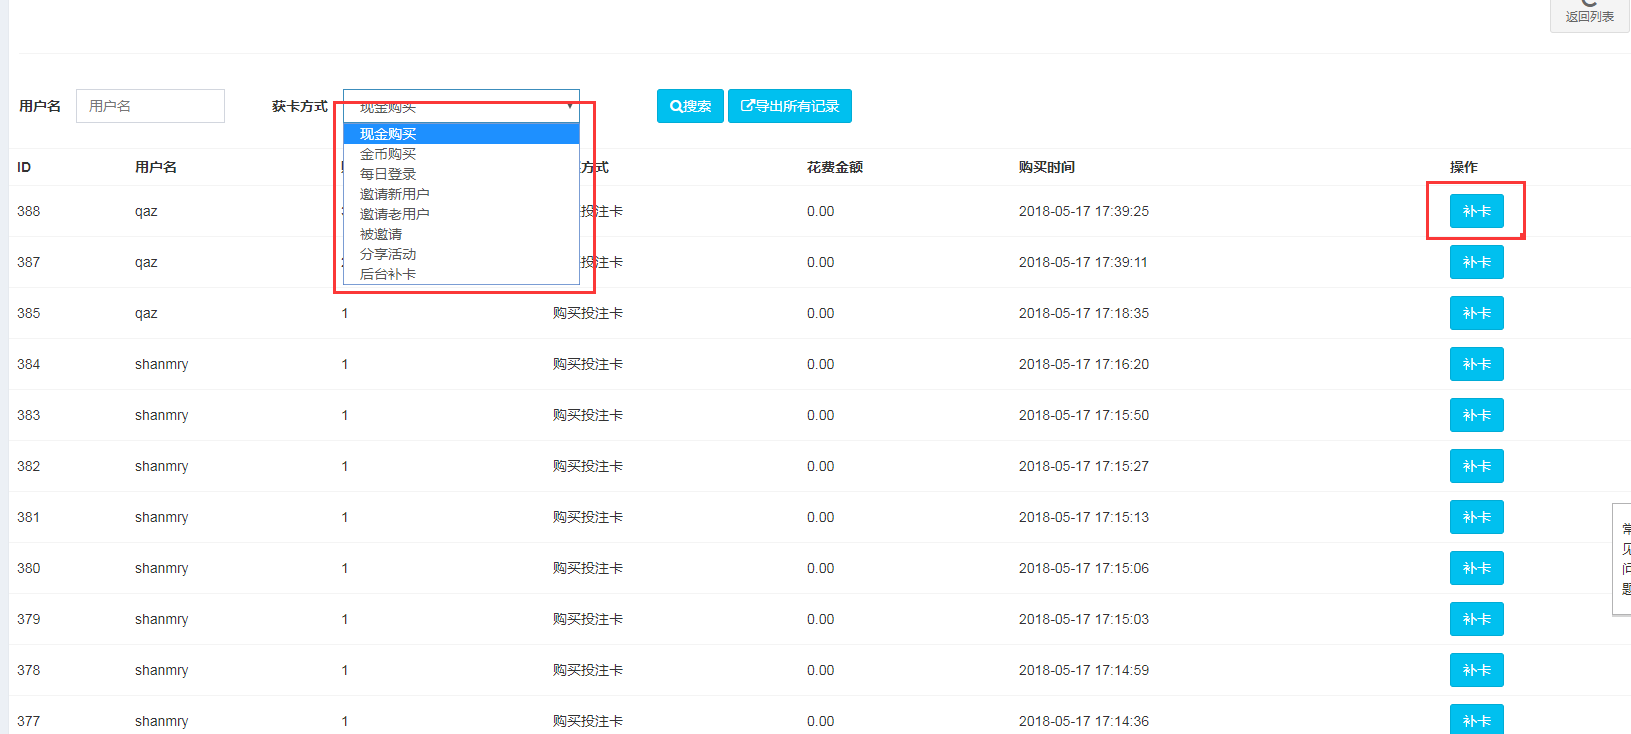Screen dimensions: 1631x734
Task: Click amount 0.00 in row 388
Action: 821,211
